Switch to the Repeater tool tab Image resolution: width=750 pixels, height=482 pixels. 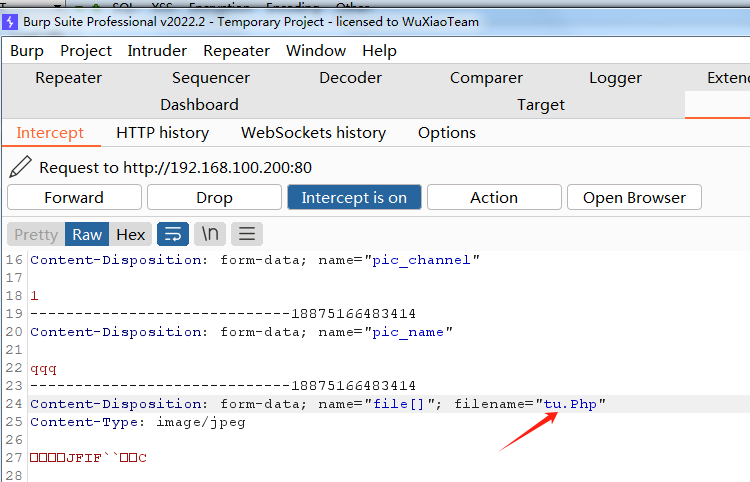pyautogui.click(x=68, y=77)
